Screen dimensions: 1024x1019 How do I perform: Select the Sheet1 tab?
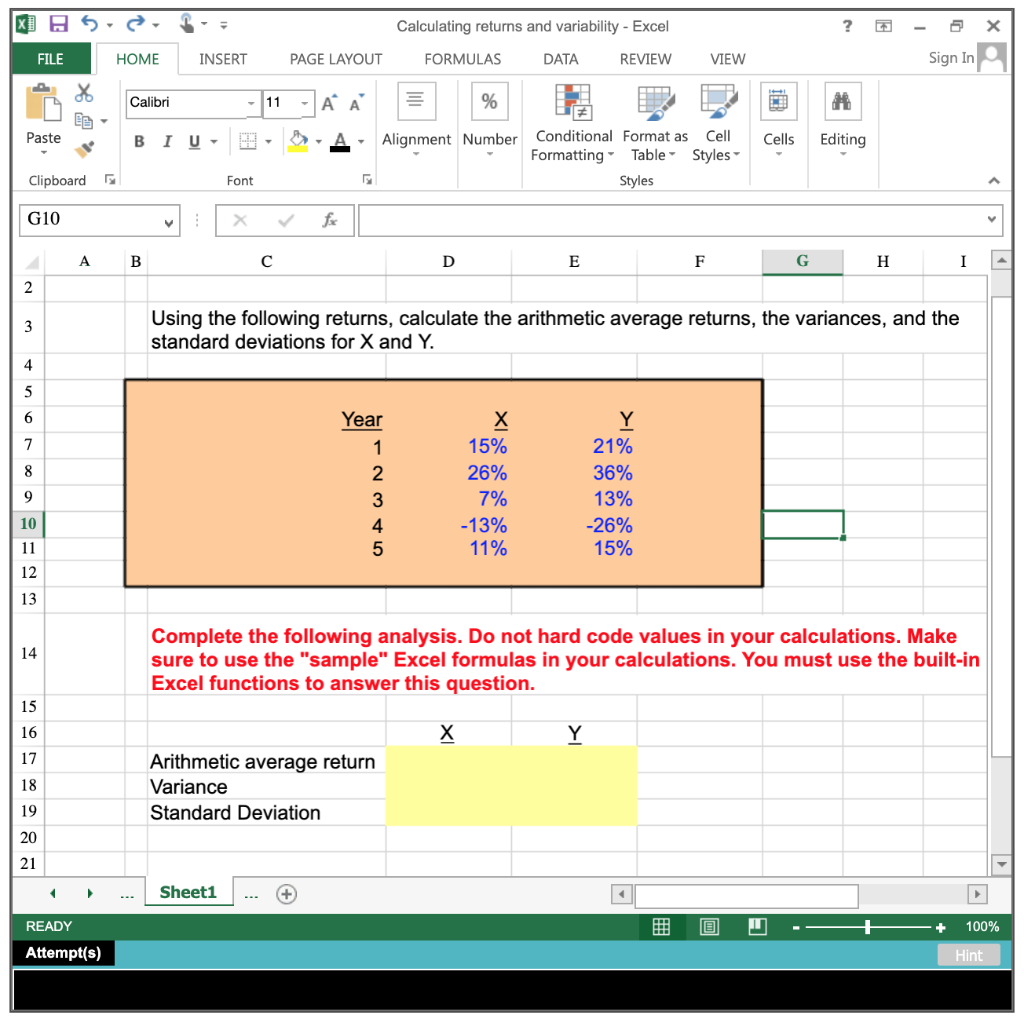(x=188, y=891)
